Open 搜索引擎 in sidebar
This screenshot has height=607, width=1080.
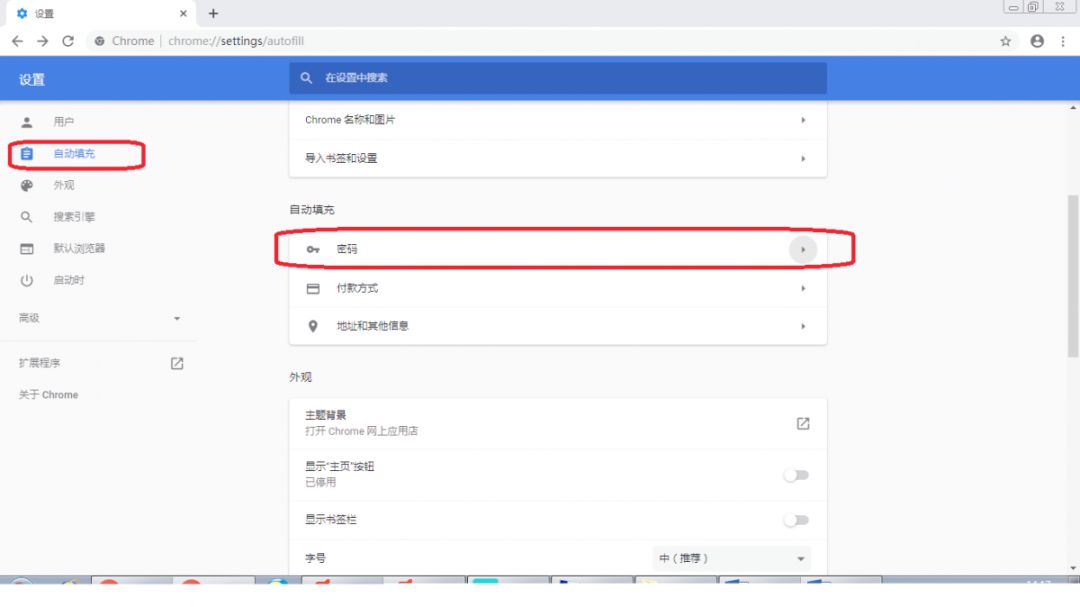coord(74,217)
